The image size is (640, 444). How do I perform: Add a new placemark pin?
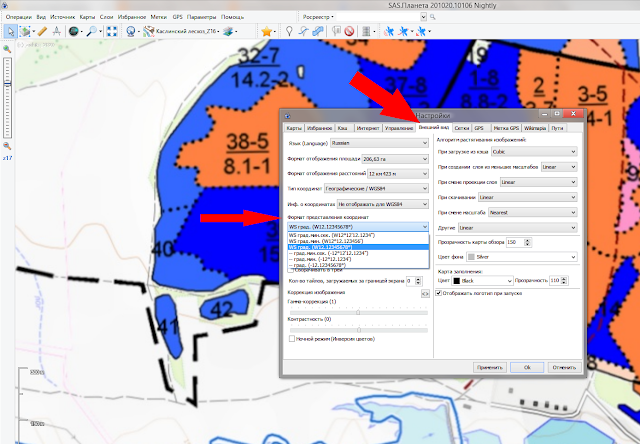coord(289,31)
